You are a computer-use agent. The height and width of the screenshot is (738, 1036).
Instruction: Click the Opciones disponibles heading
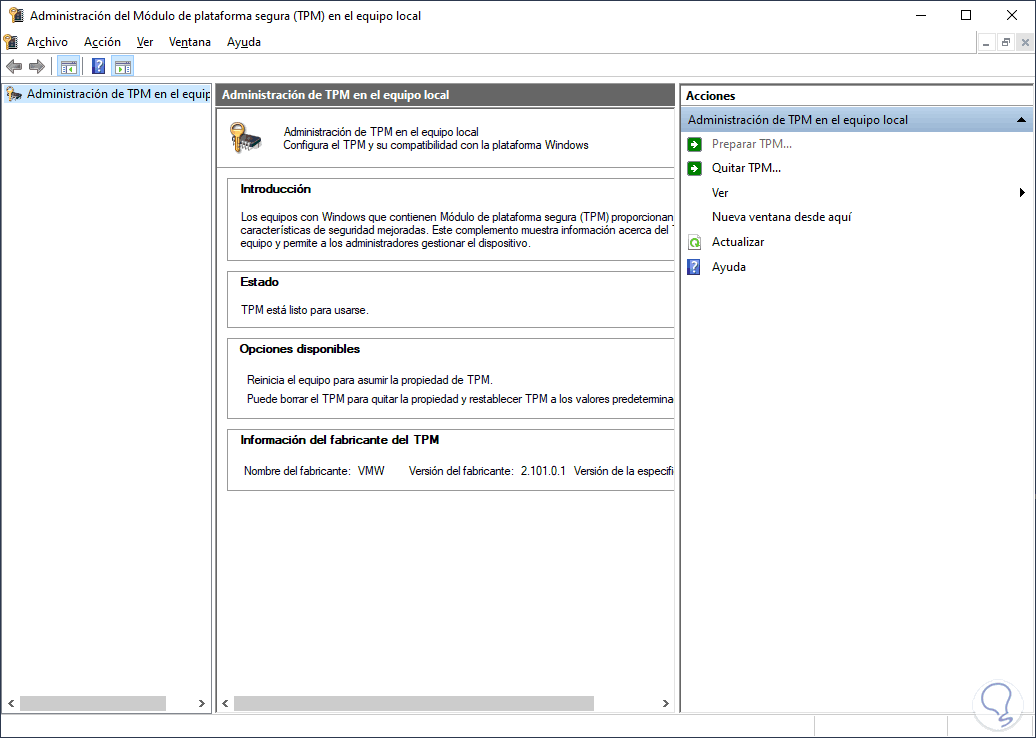300,349
